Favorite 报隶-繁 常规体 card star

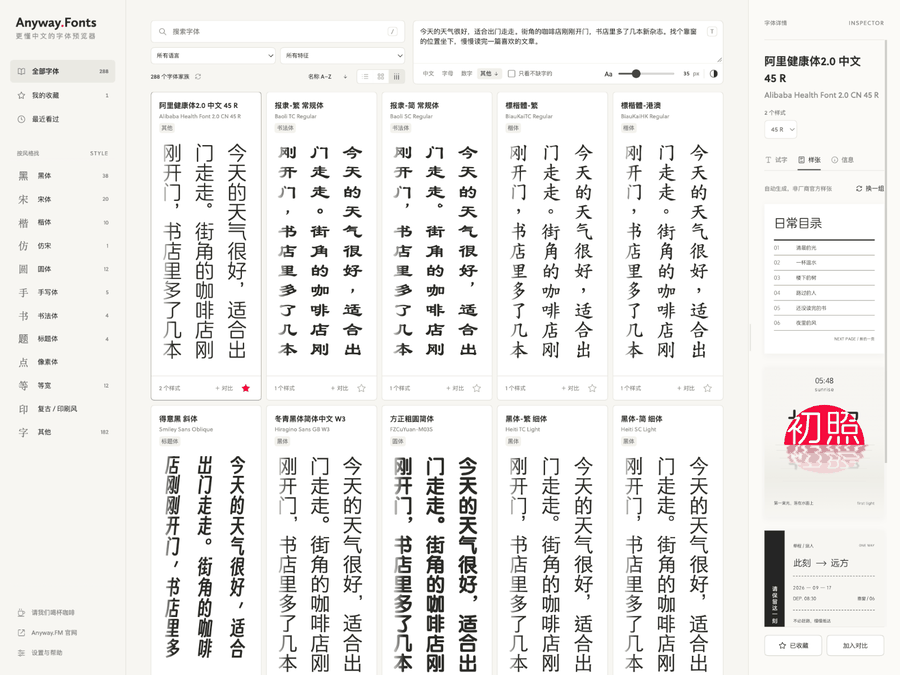(361, 388)
